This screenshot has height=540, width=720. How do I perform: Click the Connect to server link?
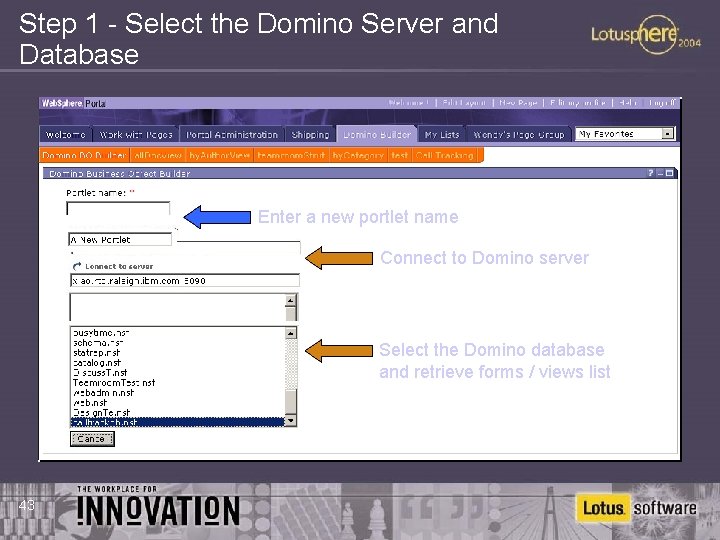pyautogui.click(x=119, y=266)
